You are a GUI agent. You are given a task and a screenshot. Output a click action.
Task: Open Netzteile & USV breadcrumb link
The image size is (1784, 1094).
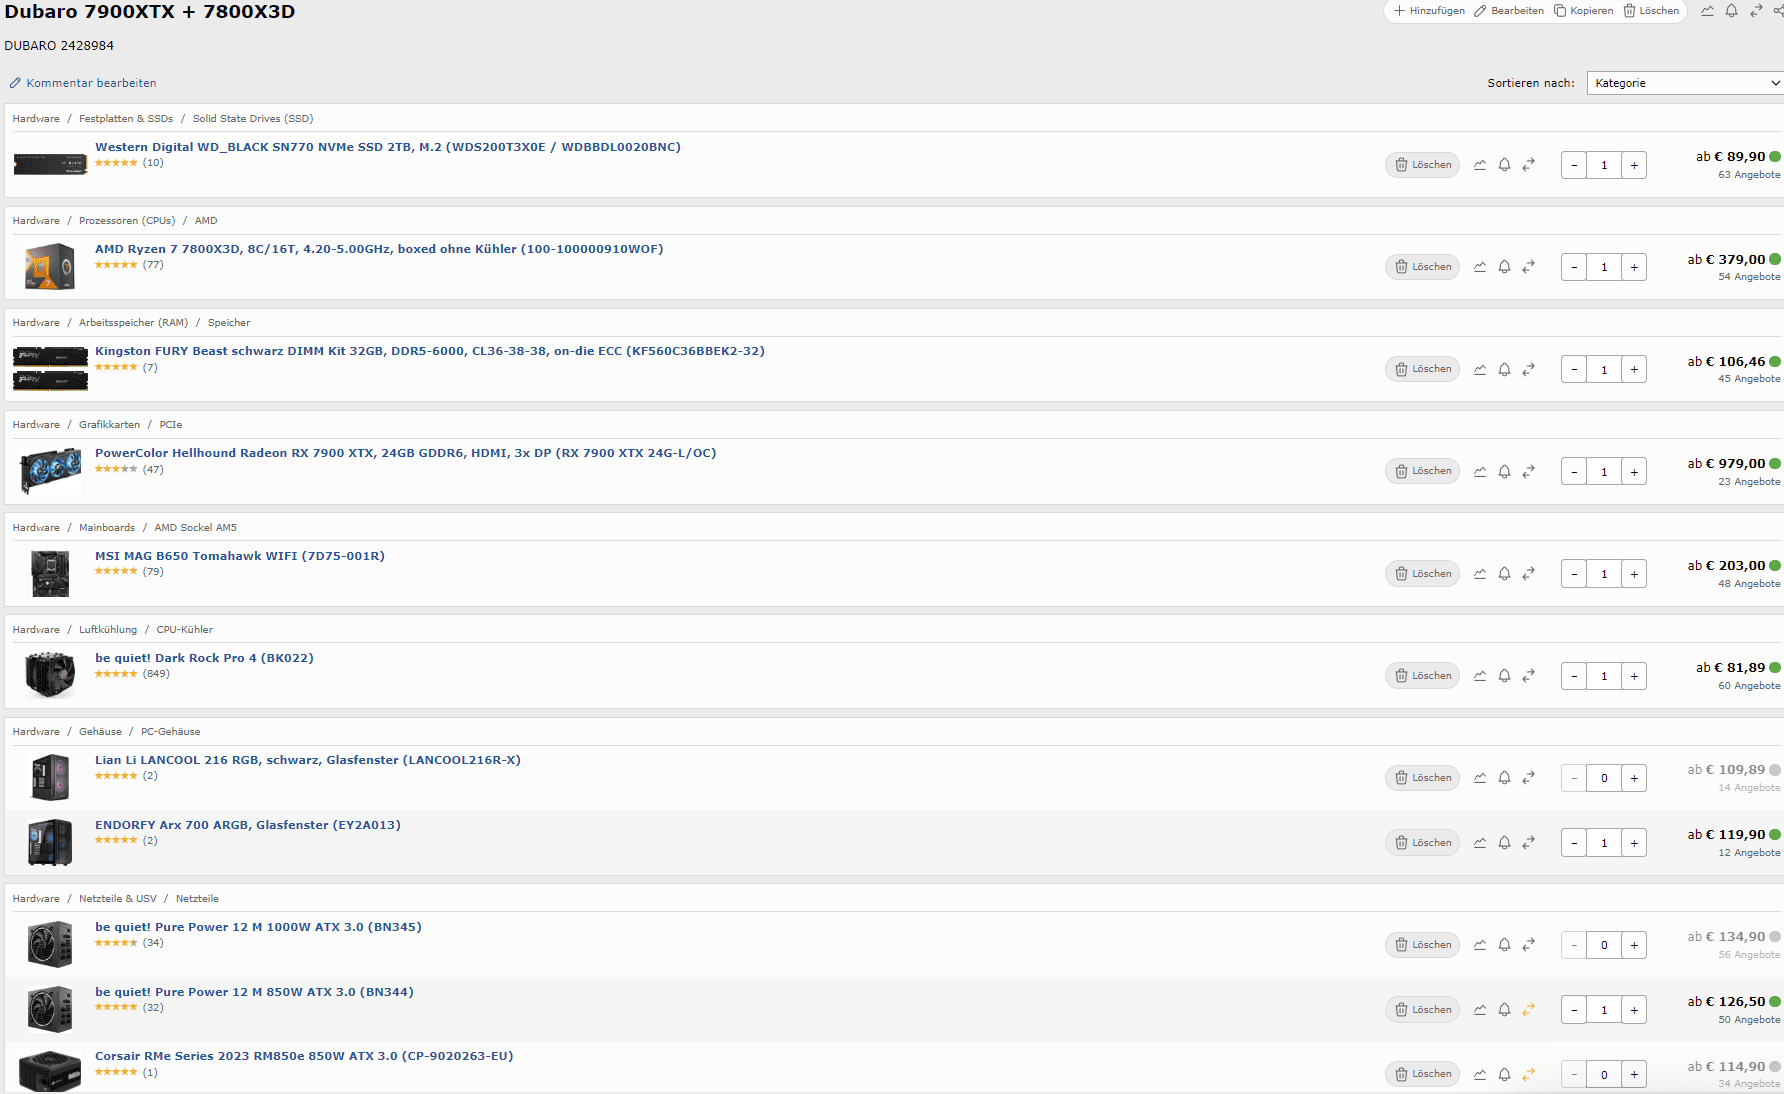click(x=118, y=899)
